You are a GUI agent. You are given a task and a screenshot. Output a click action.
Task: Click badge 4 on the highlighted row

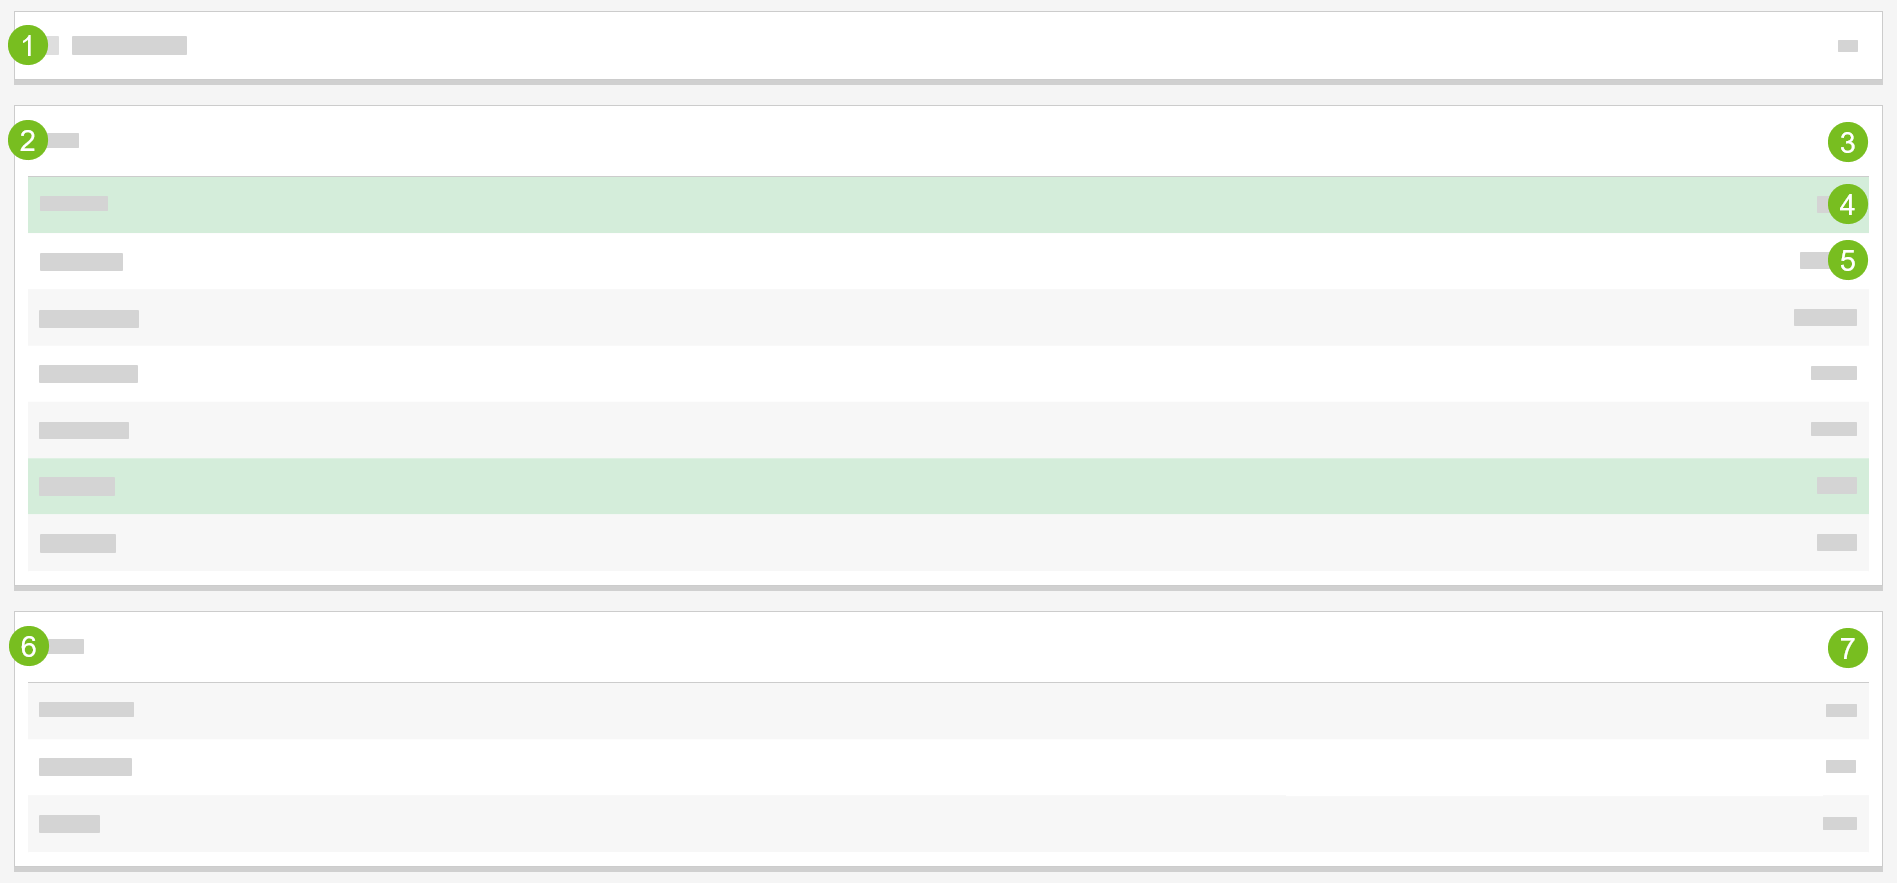coord(1847,204)
